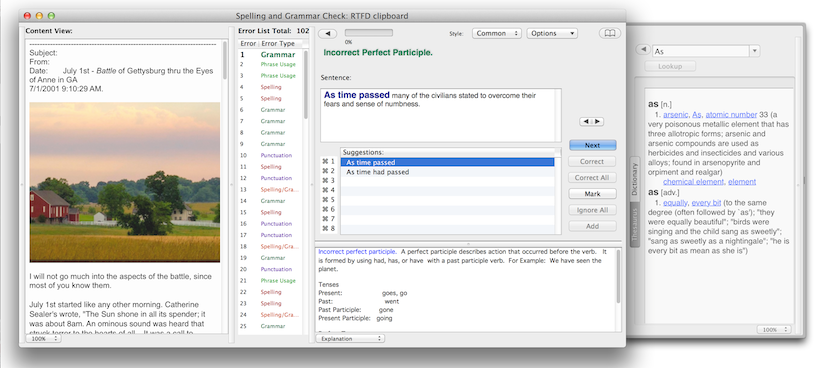
Task: Switch to the Dictionary side tab
Action: 634,179
